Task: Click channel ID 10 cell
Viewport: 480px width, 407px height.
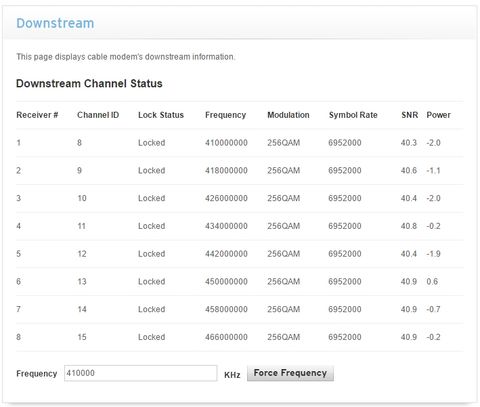Action: (x=82, y=198)
